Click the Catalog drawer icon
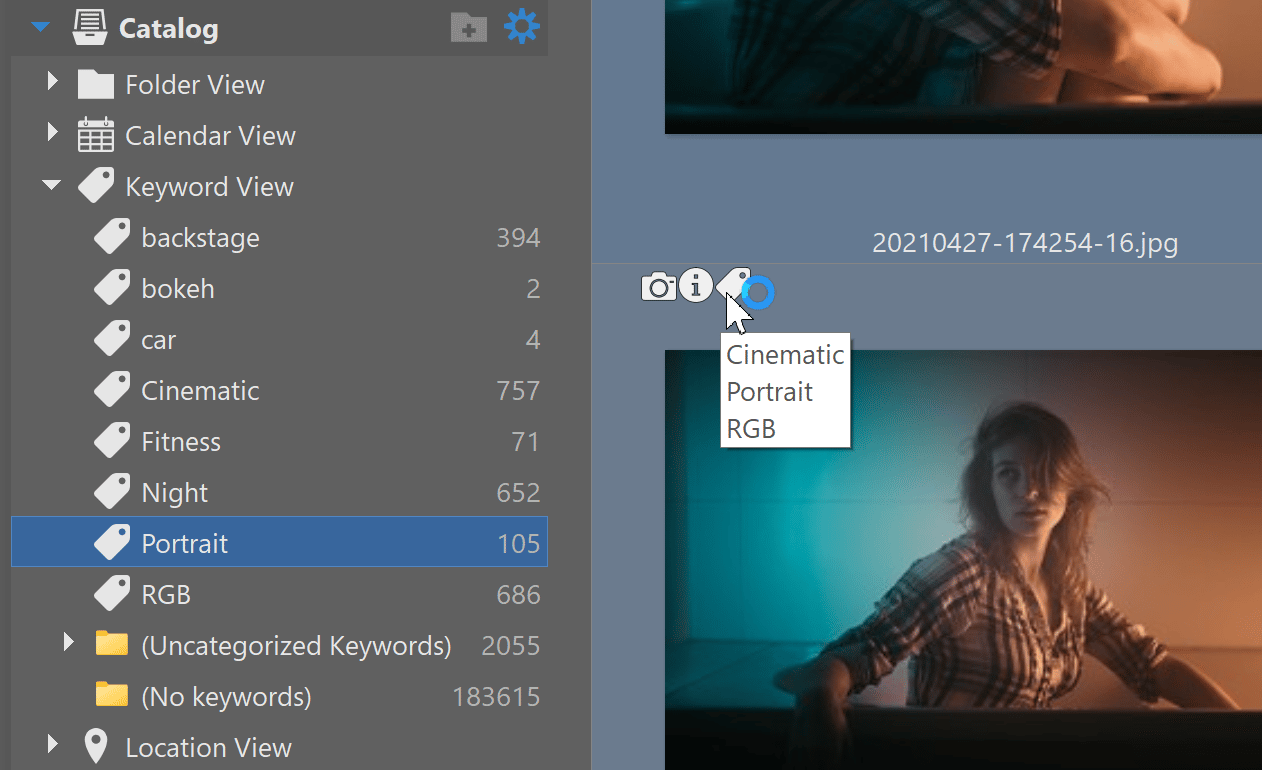1262x770 pixels. [x=90, y=28]
